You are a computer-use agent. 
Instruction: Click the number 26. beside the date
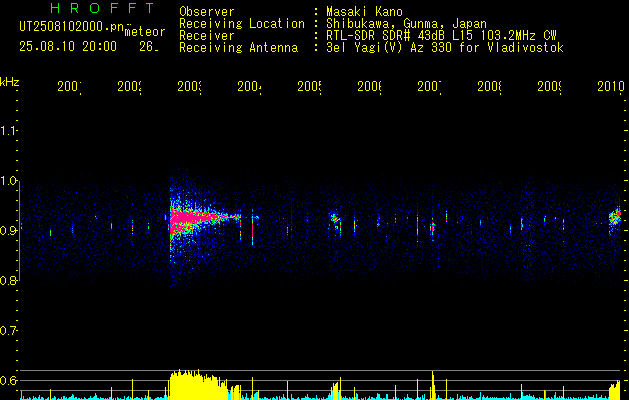[148, 47]
